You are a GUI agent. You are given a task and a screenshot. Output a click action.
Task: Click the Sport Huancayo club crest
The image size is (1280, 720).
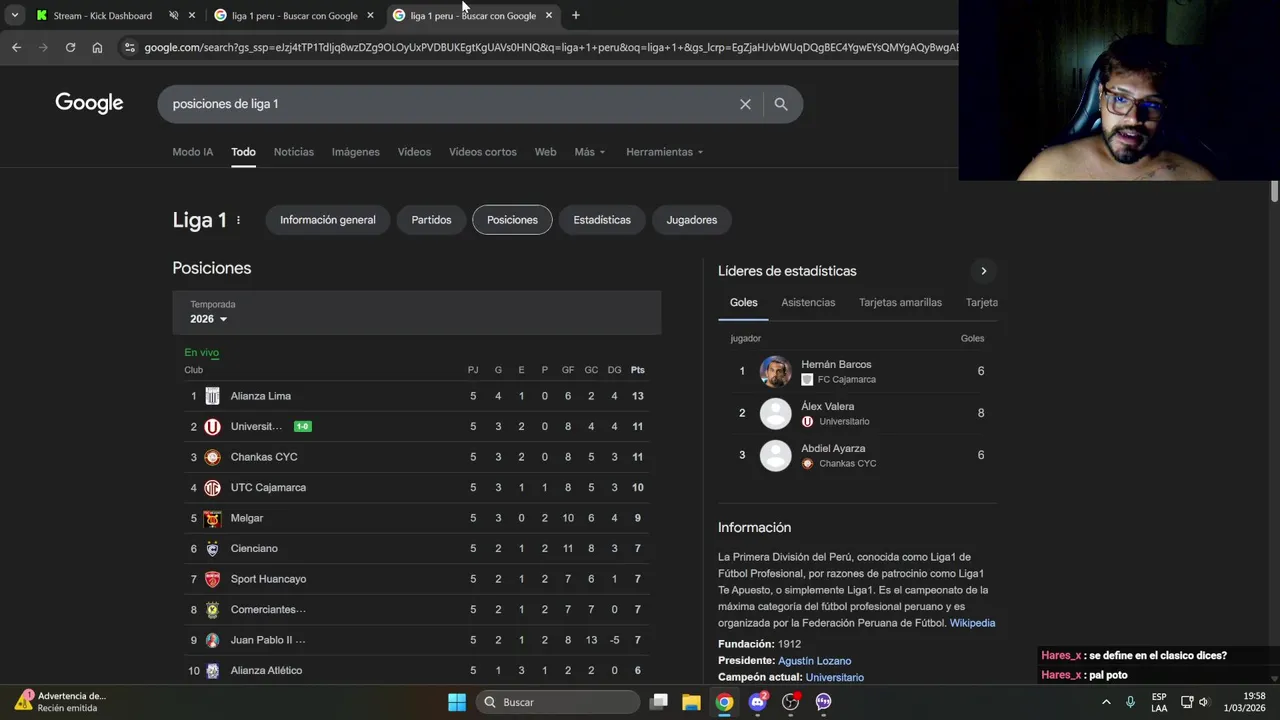(212, 579)
